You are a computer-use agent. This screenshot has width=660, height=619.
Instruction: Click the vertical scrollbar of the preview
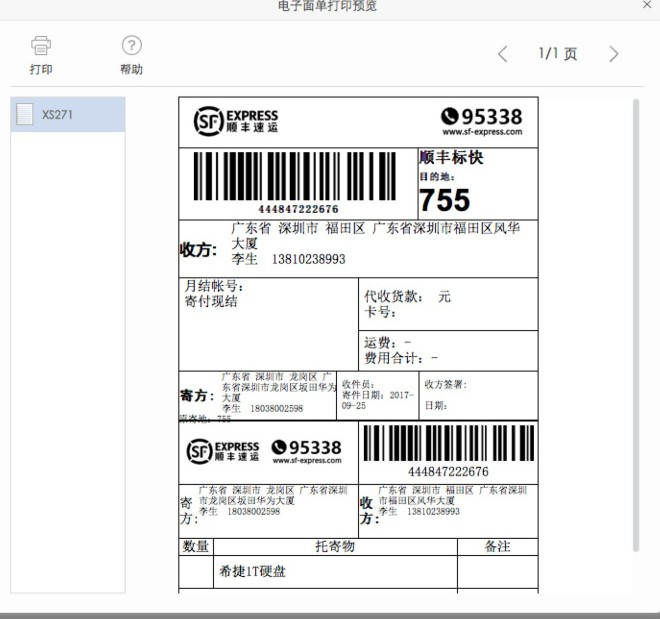point(637,320)
